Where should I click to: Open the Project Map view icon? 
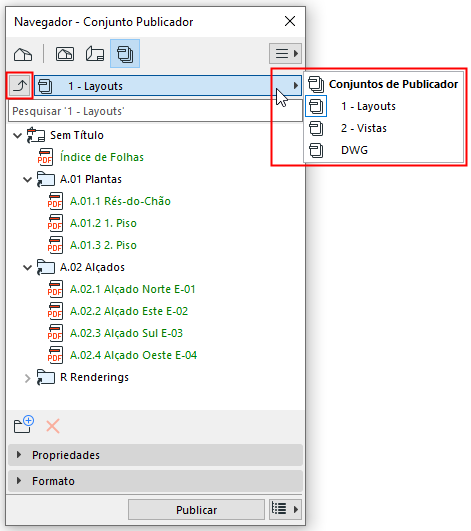click(23, 54)
